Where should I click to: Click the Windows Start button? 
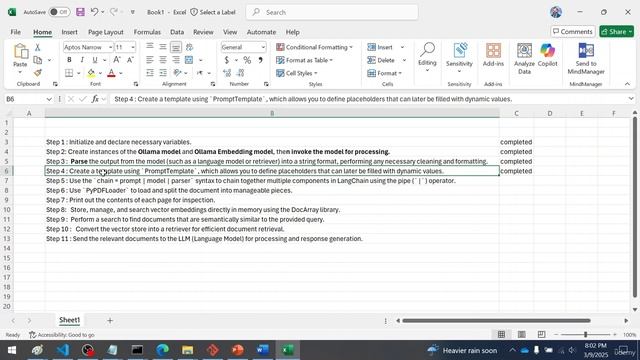(12, 350)
